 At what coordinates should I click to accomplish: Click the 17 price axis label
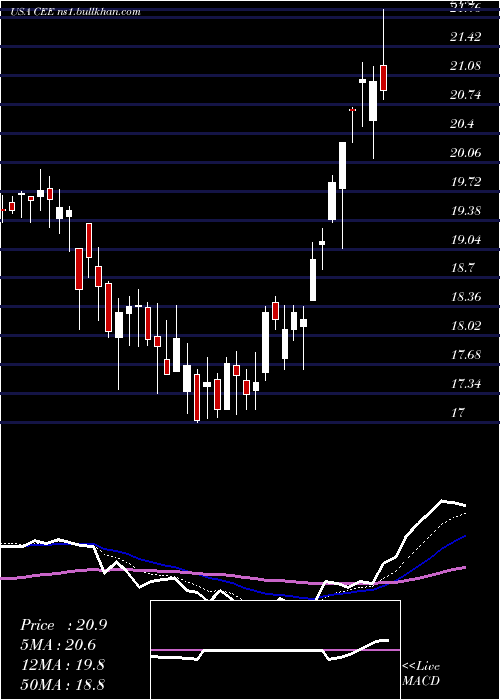(x=458, y=413)
